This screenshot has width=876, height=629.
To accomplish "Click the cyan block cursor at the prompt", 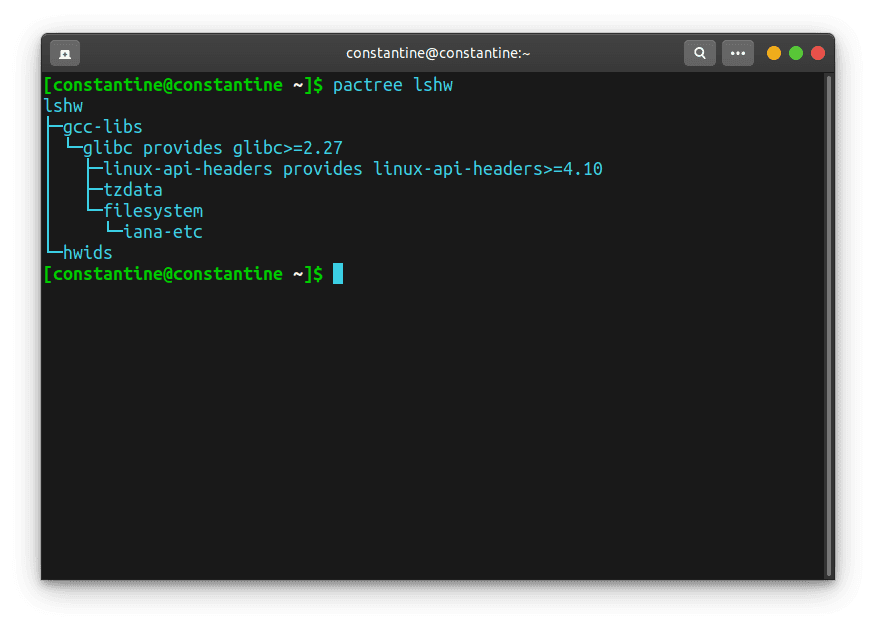I will click(338, 274).
